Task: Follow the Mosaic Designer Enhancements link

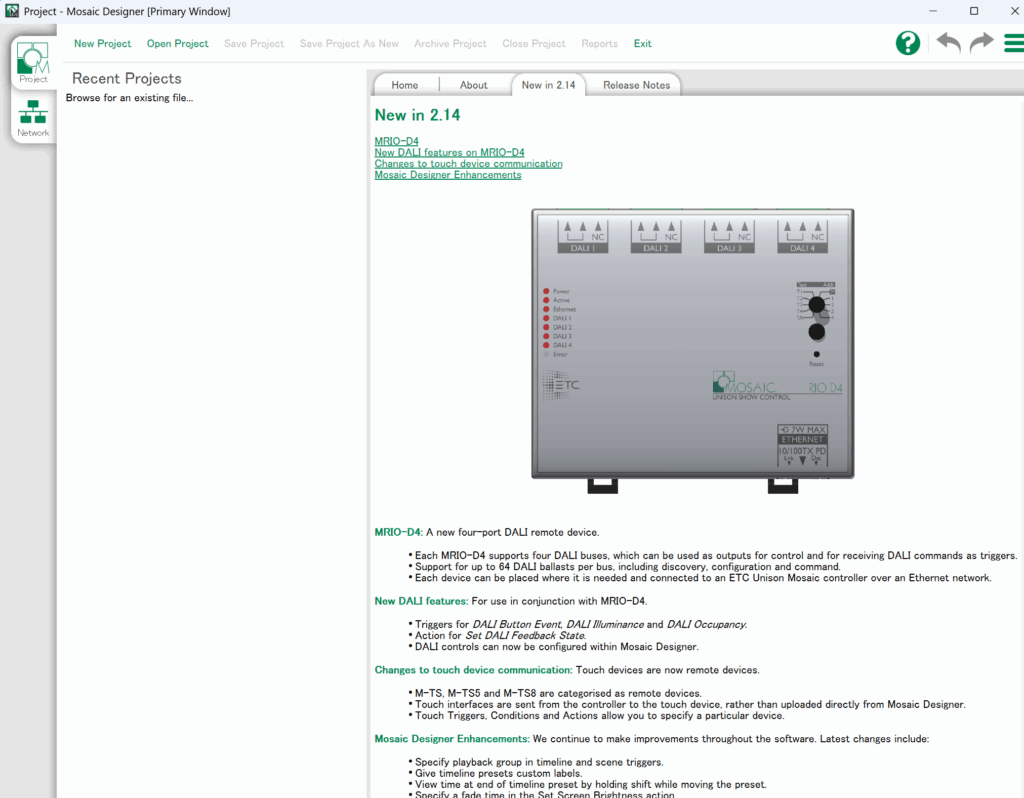Action: click(448, 174)
